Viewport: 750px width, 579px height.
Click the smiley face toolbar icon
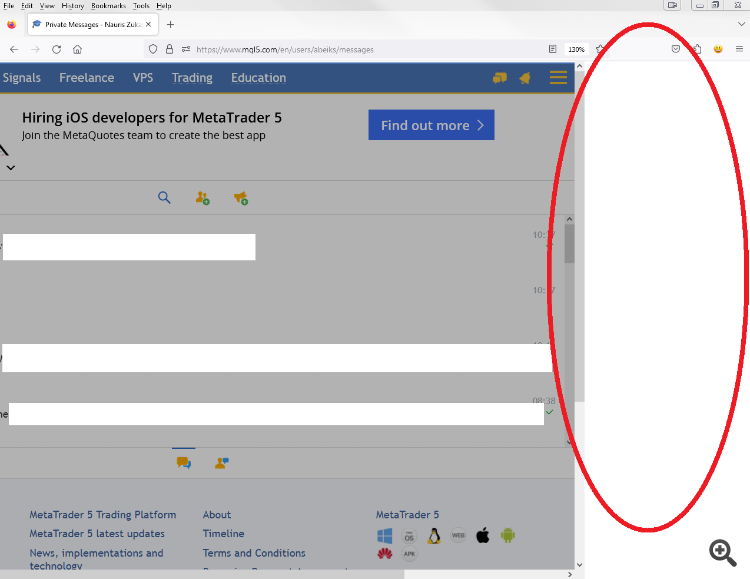(718, 49)
